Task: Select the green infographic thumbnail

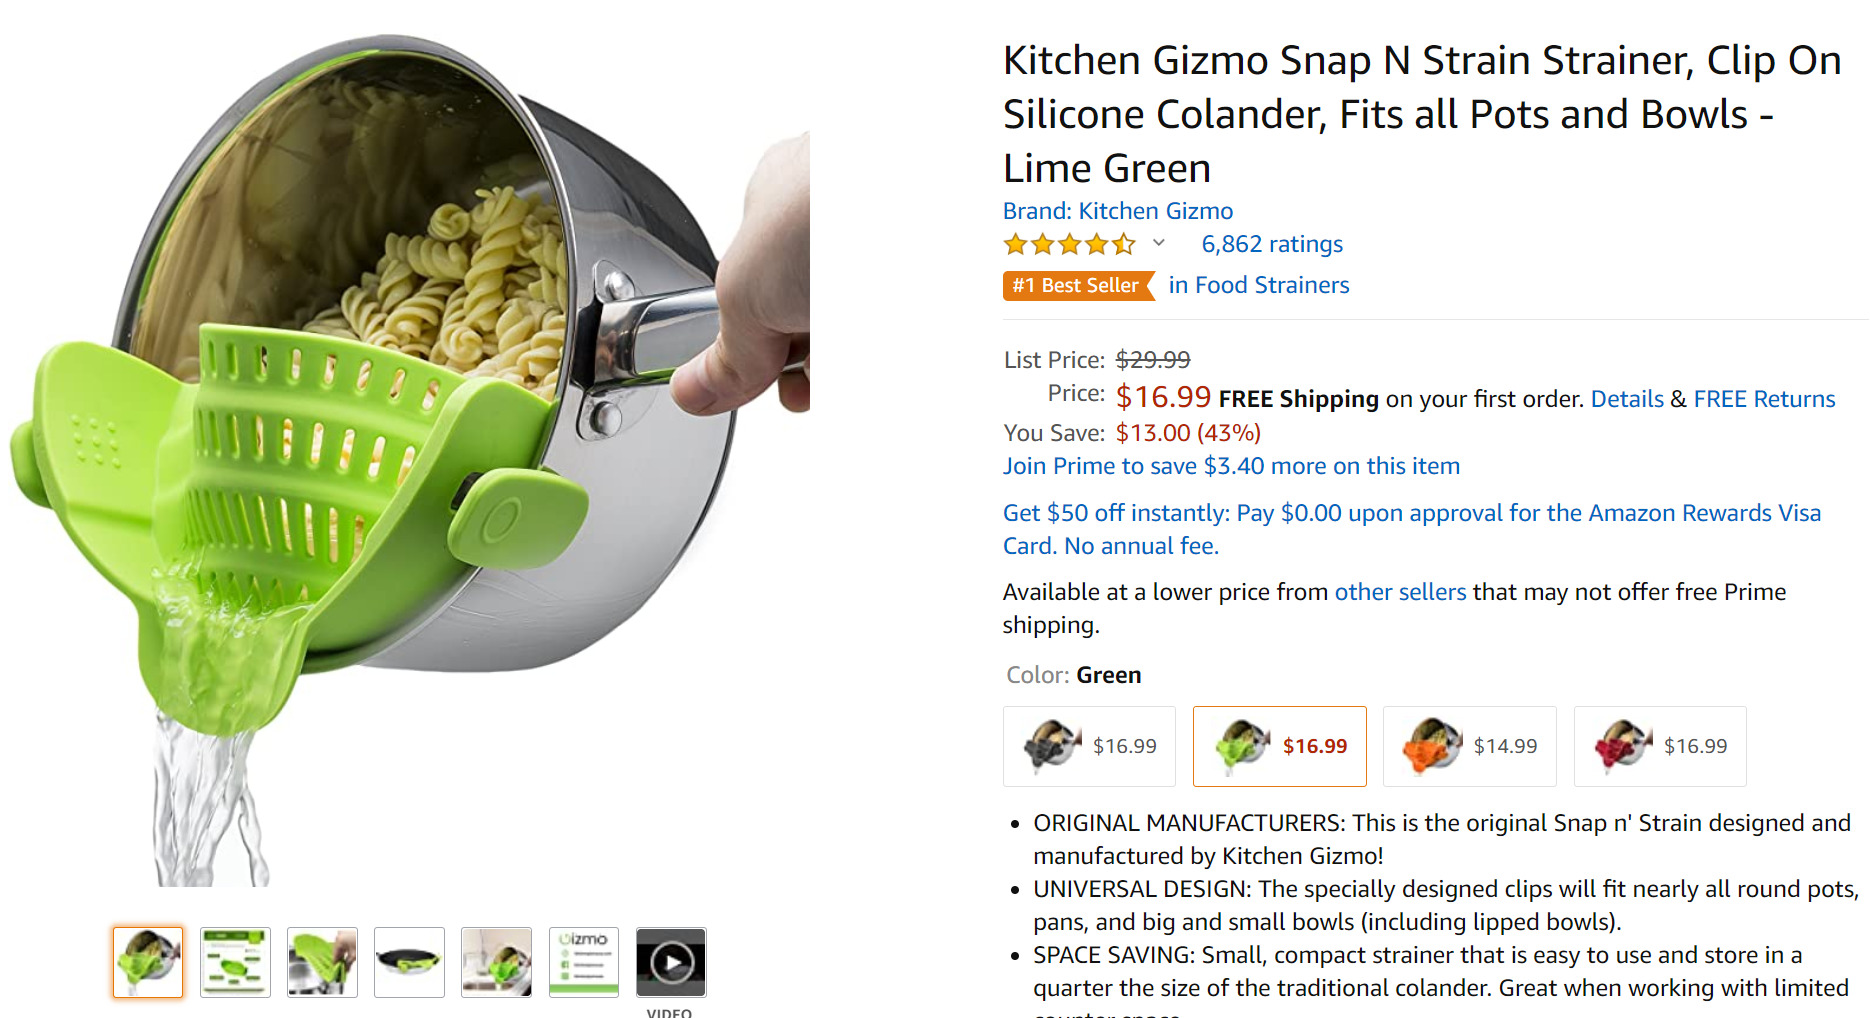Action: coord(234,962)
